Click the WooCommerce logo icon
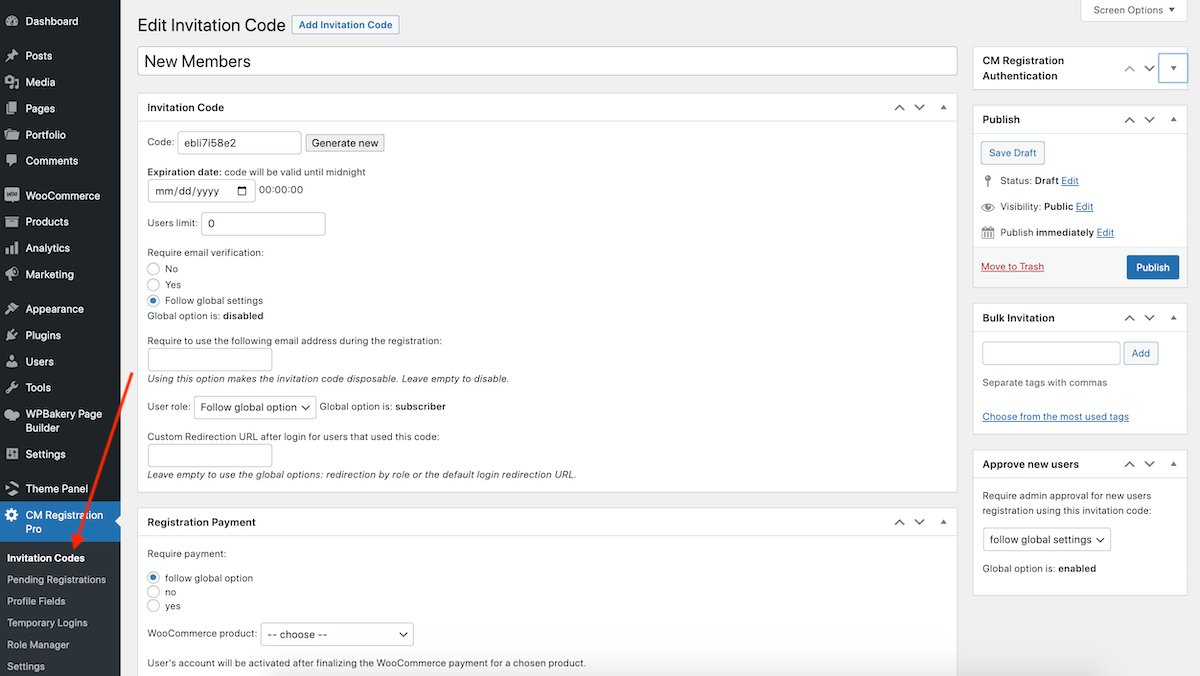 point(12,196)
